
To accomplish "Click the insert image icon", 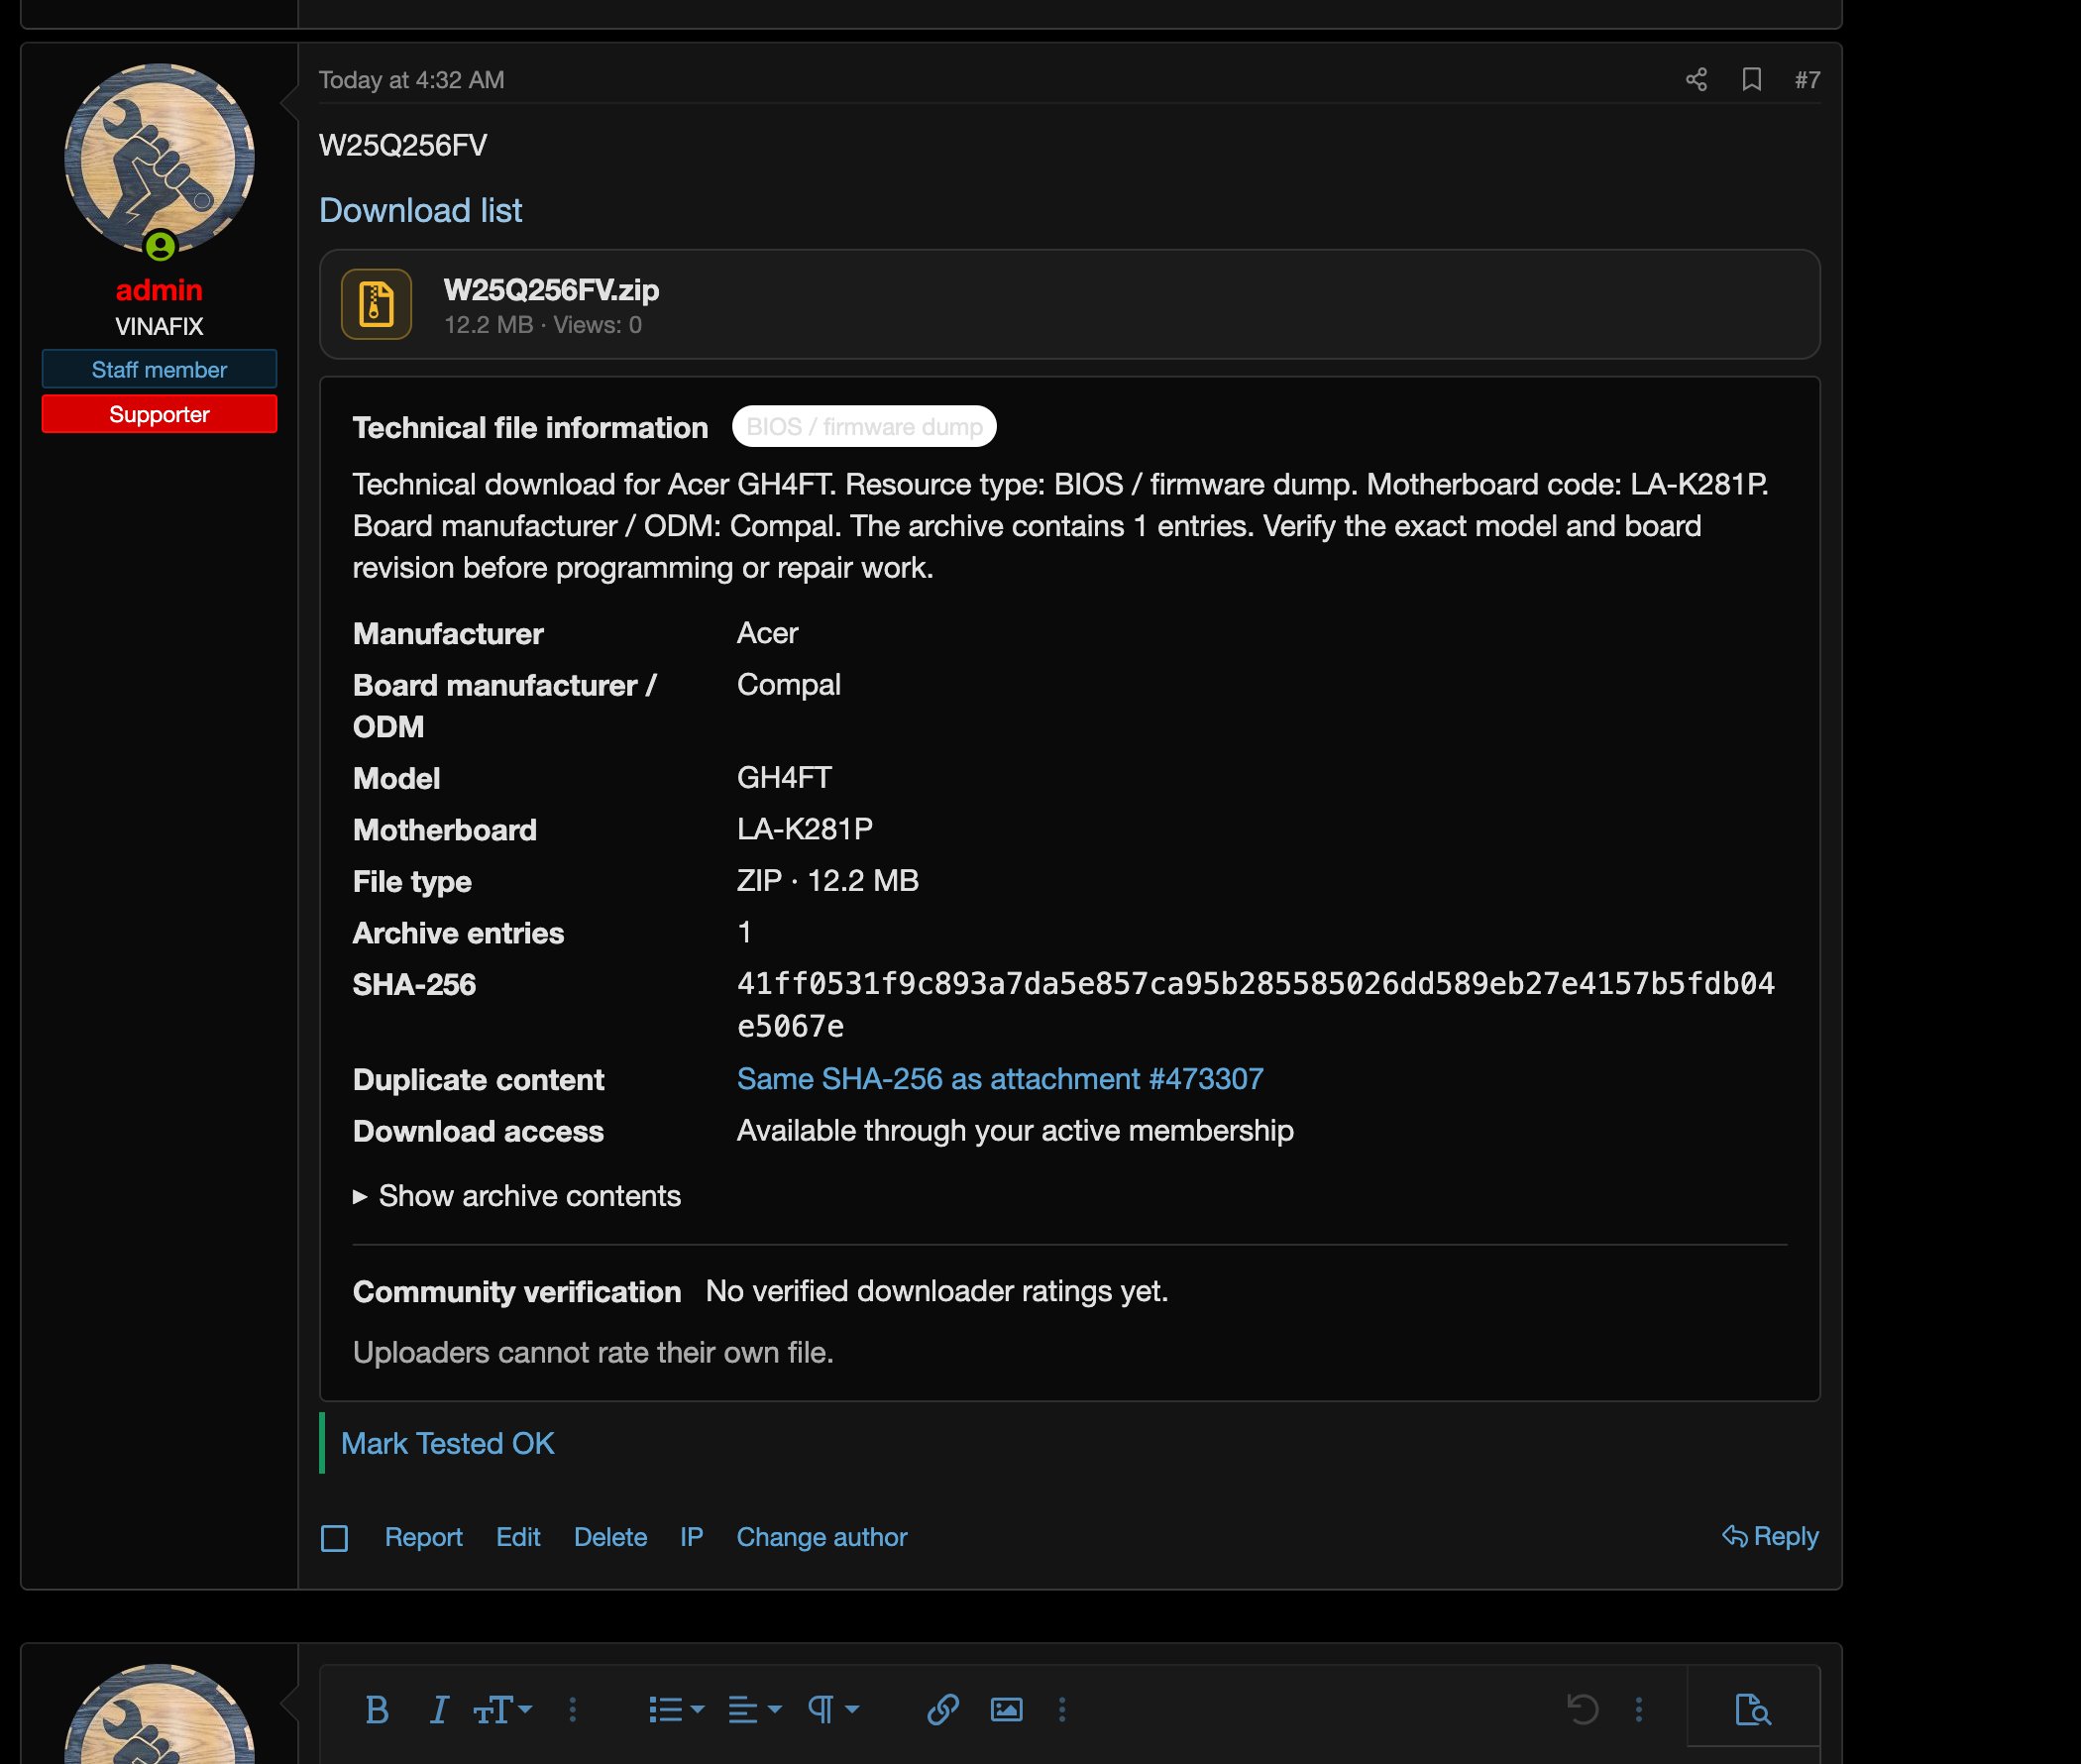I will (1006, 1710).
